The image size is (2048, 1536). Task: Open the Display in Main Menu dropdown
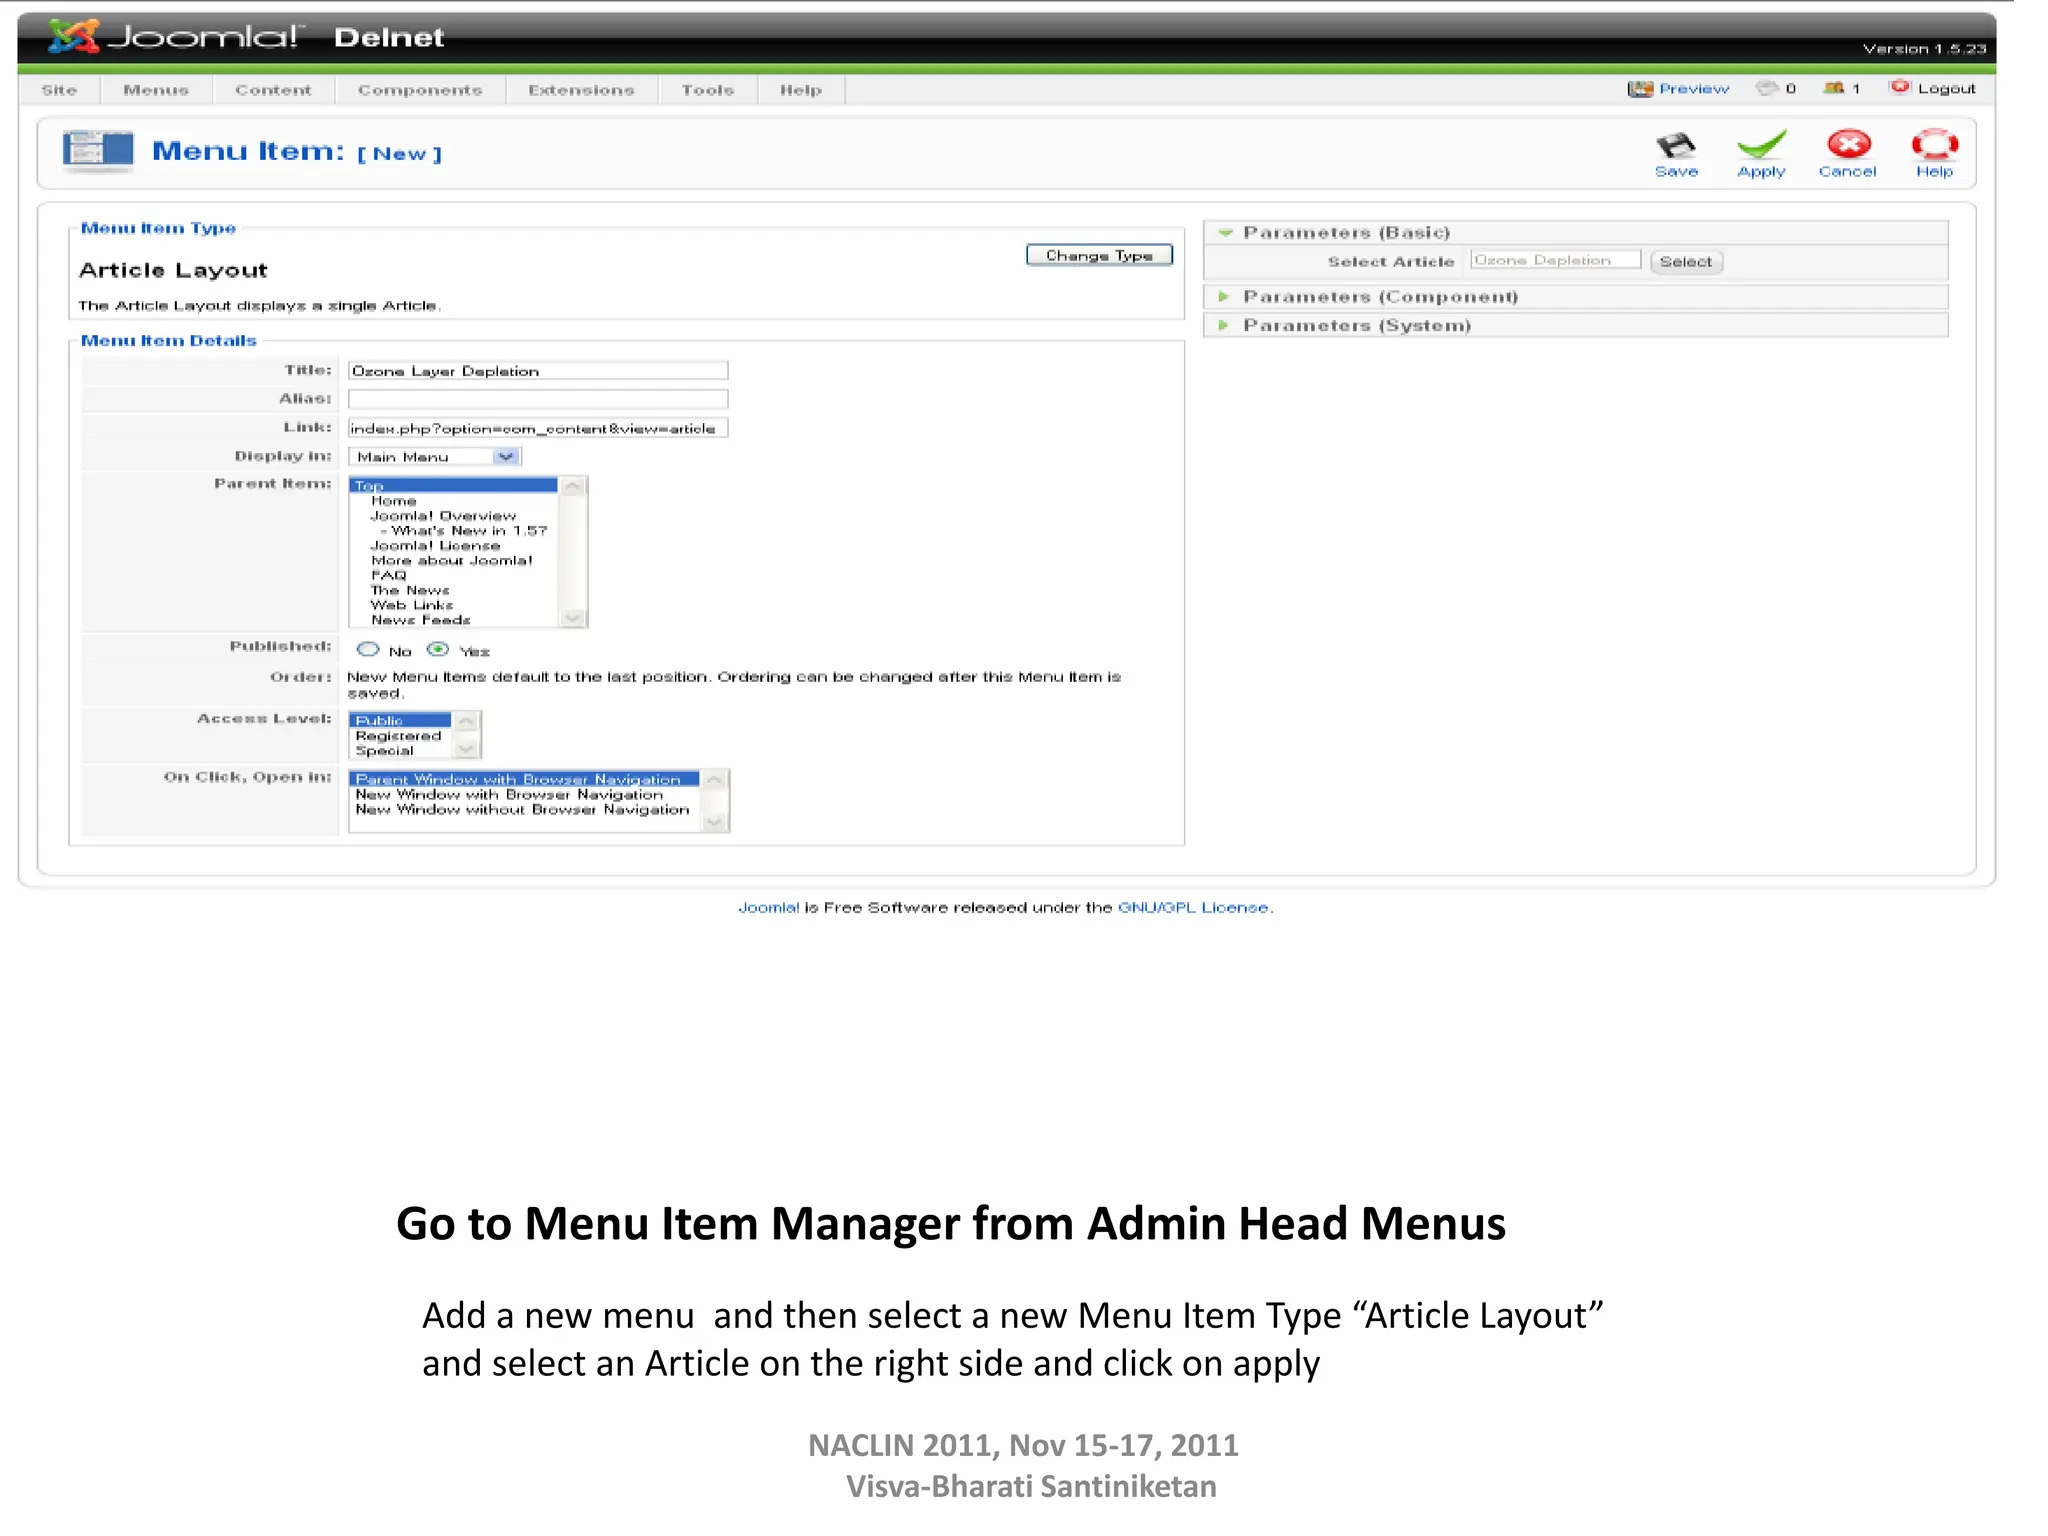[435, 457]
